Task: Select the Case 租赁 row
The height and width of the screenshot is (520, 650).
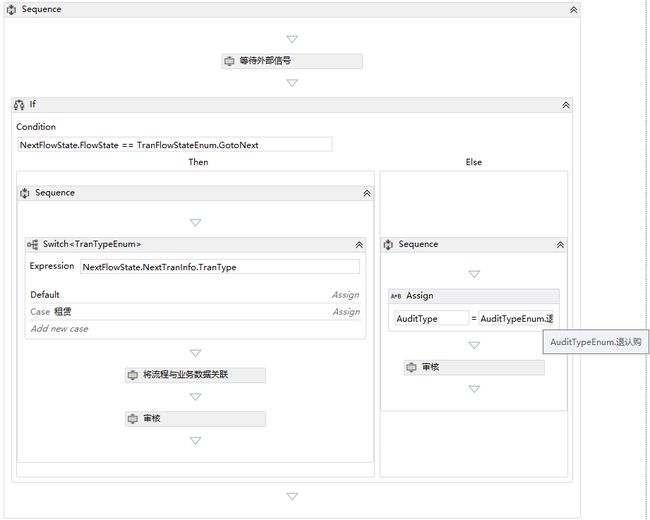Action: 195,312
